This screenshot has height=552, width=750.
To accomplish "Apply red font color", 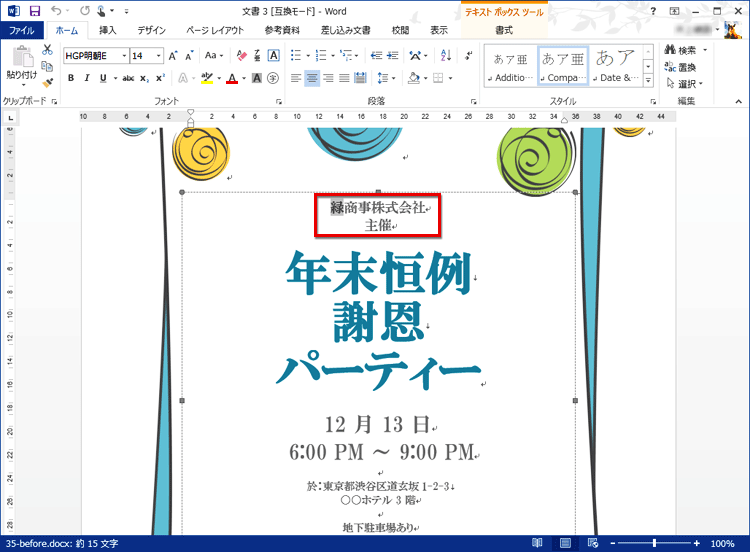I will coord(232,78).
